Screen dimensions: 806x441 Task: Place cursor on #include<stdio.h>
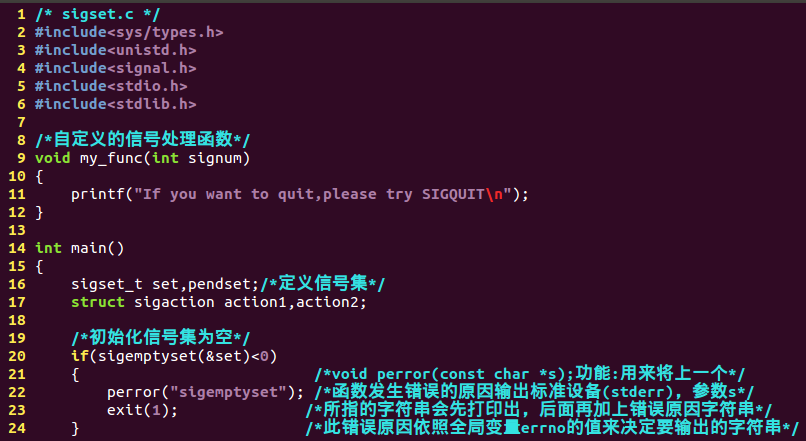pyautogui.click(x=111, y=86)
